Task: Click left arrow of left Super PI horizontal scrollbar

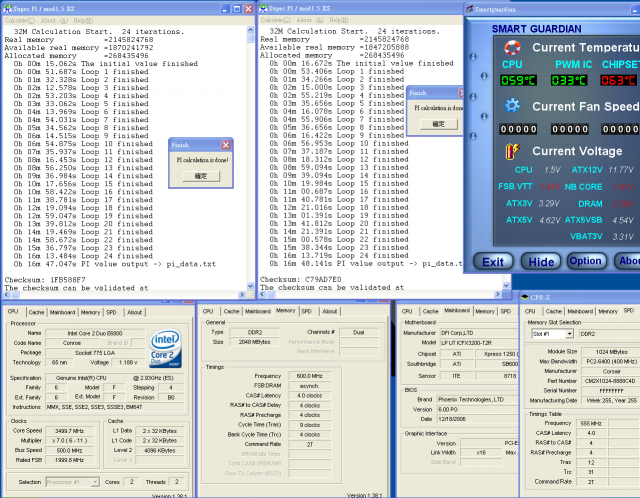Action: pos(6,294)
